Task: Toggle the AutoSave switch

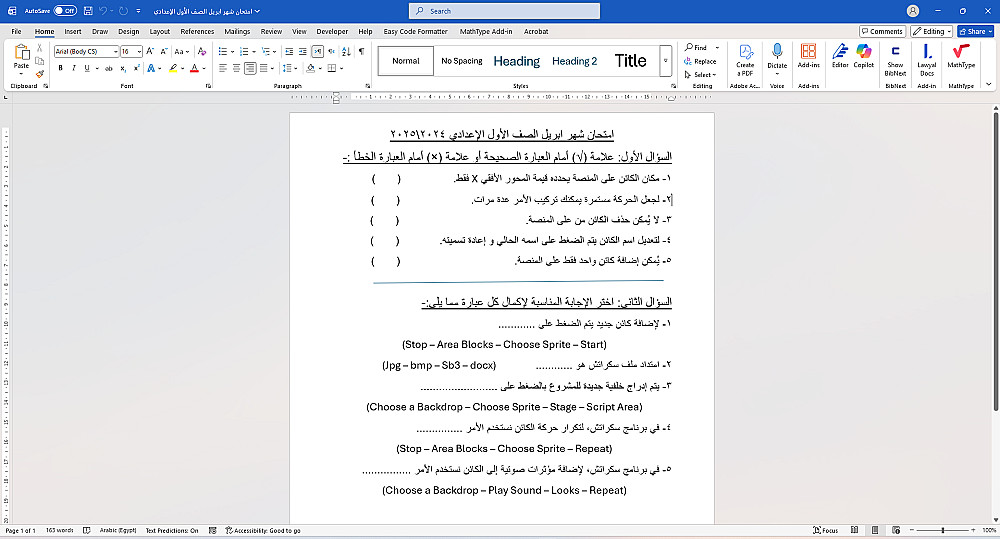Action: tap(65, 11)
